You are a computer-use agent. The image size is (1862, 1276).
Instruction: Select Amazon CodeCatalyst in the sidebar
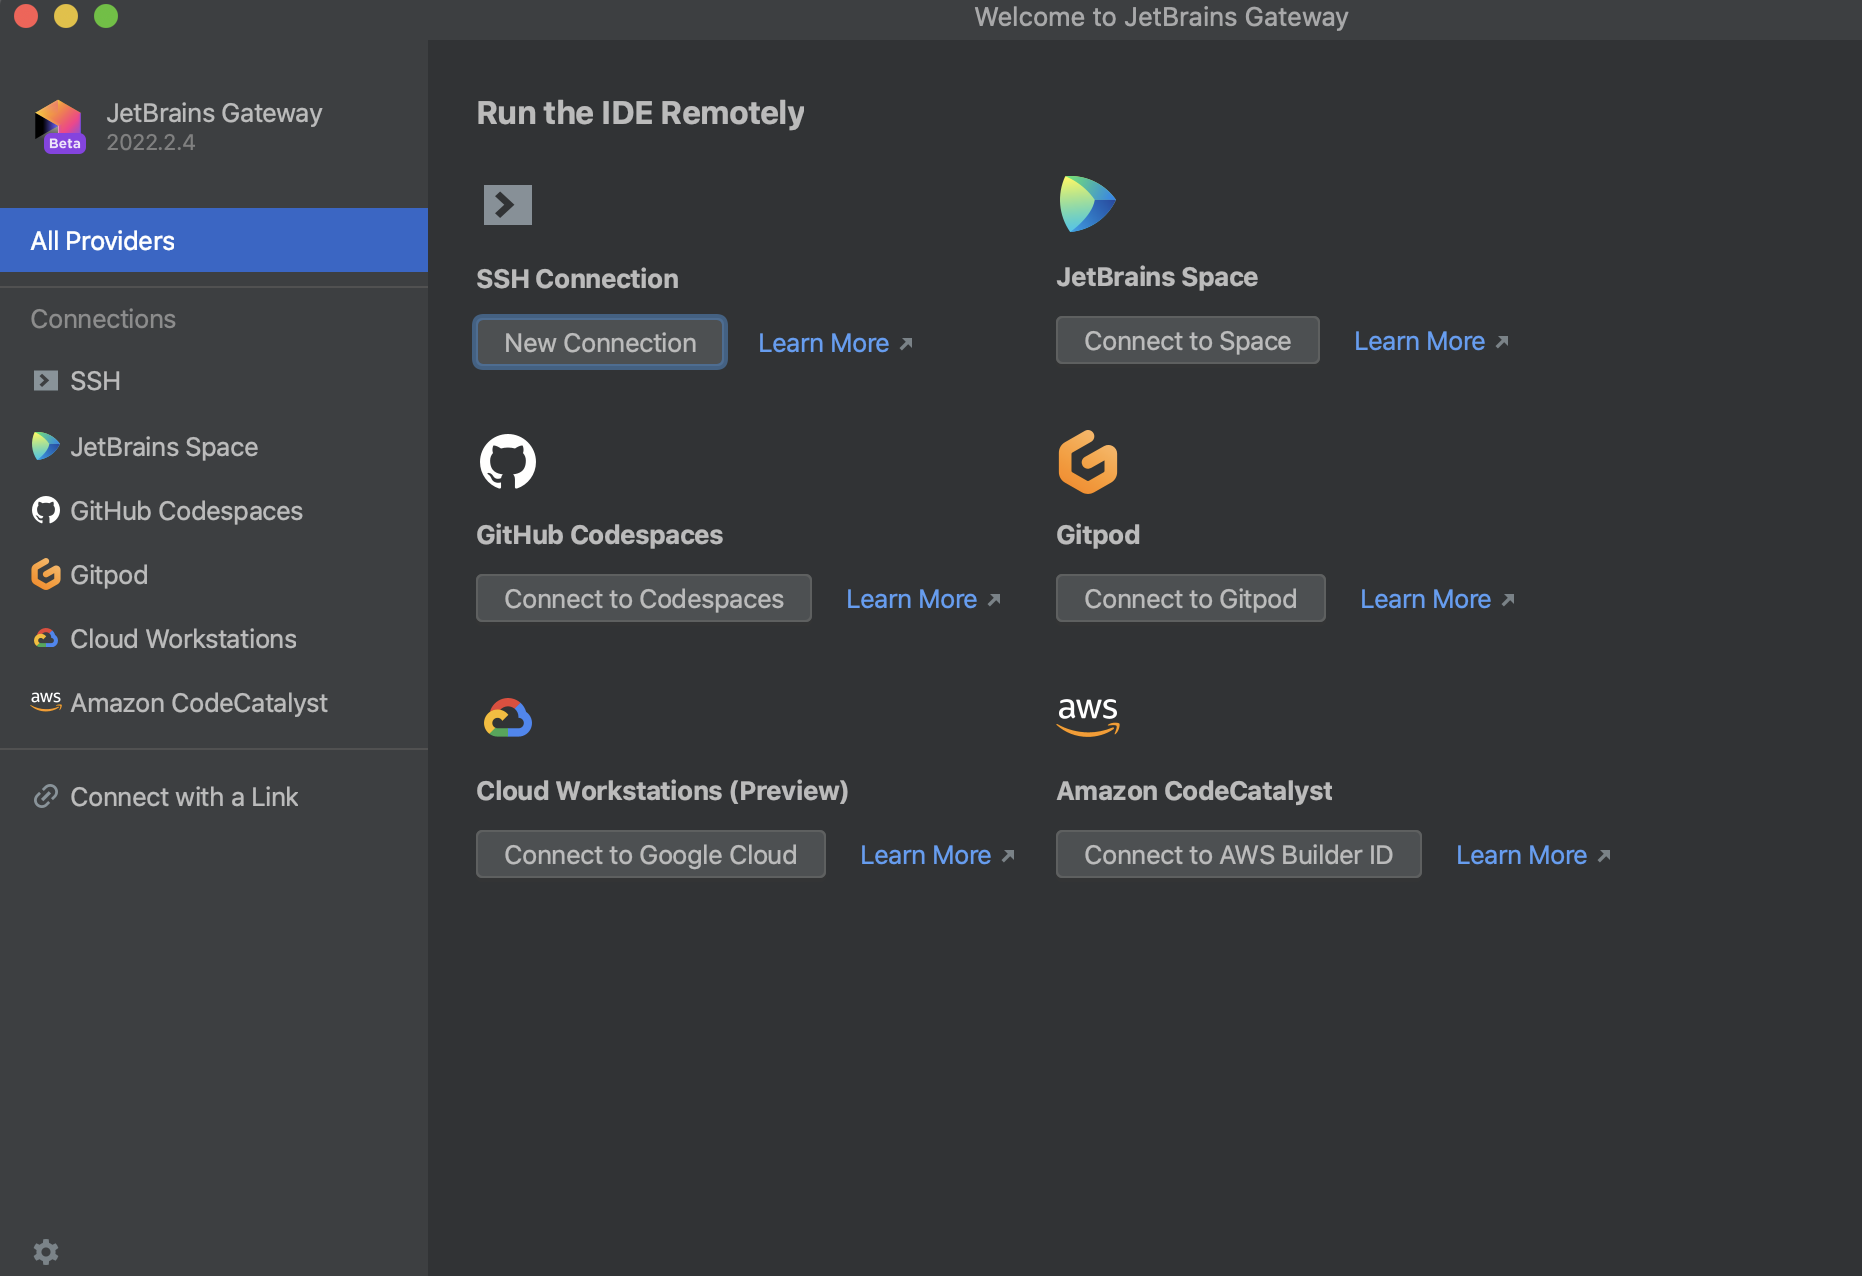[x=199, y=703]
